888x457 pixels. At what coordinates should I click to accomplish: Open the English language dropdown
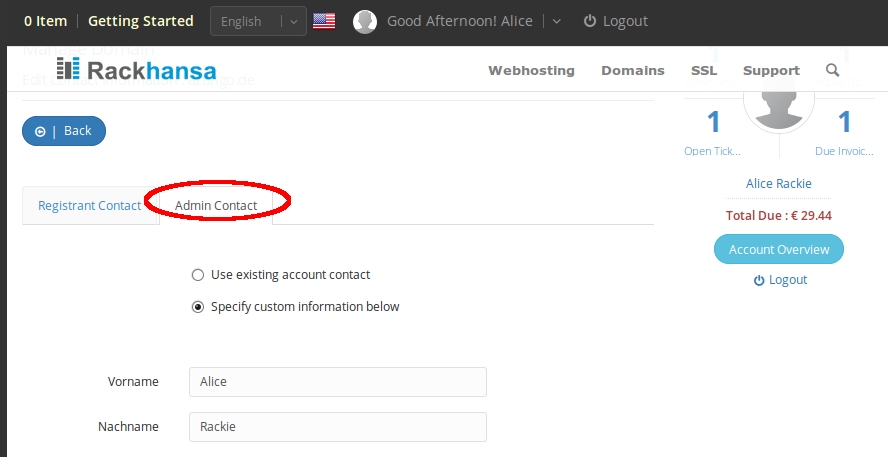(258, 22)
